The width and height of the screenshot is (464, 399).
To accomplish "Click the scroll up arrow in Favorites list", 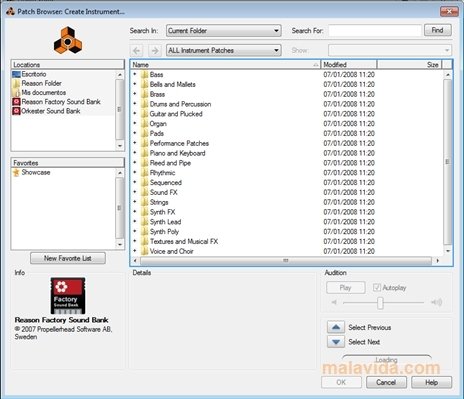I will pyautogui.click(x=120, y=172).
